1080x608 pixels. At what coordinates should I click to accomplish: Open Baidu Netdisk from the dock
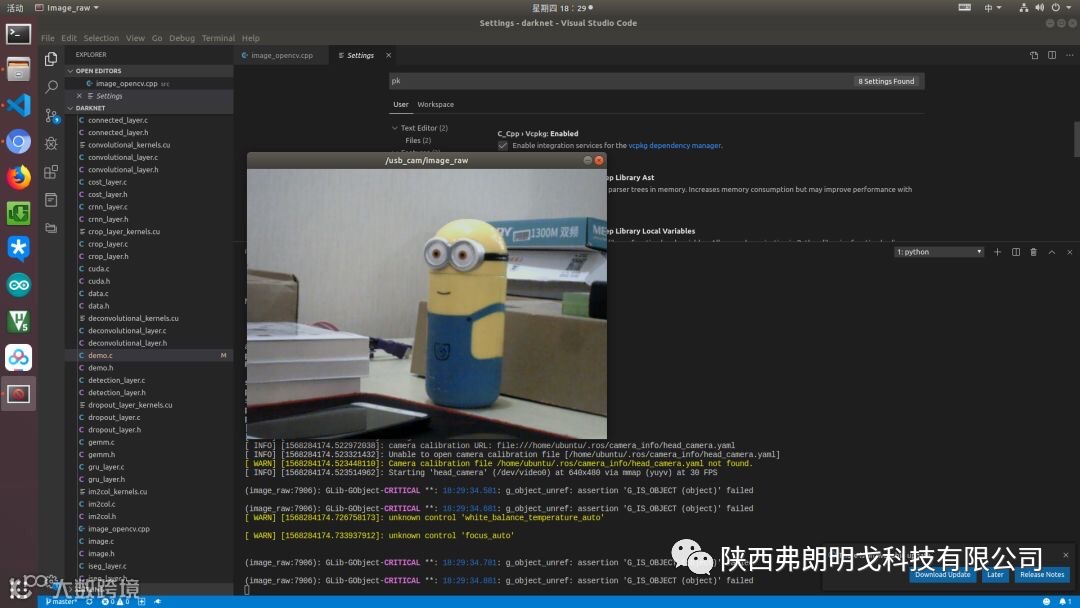tap(19, 357)
